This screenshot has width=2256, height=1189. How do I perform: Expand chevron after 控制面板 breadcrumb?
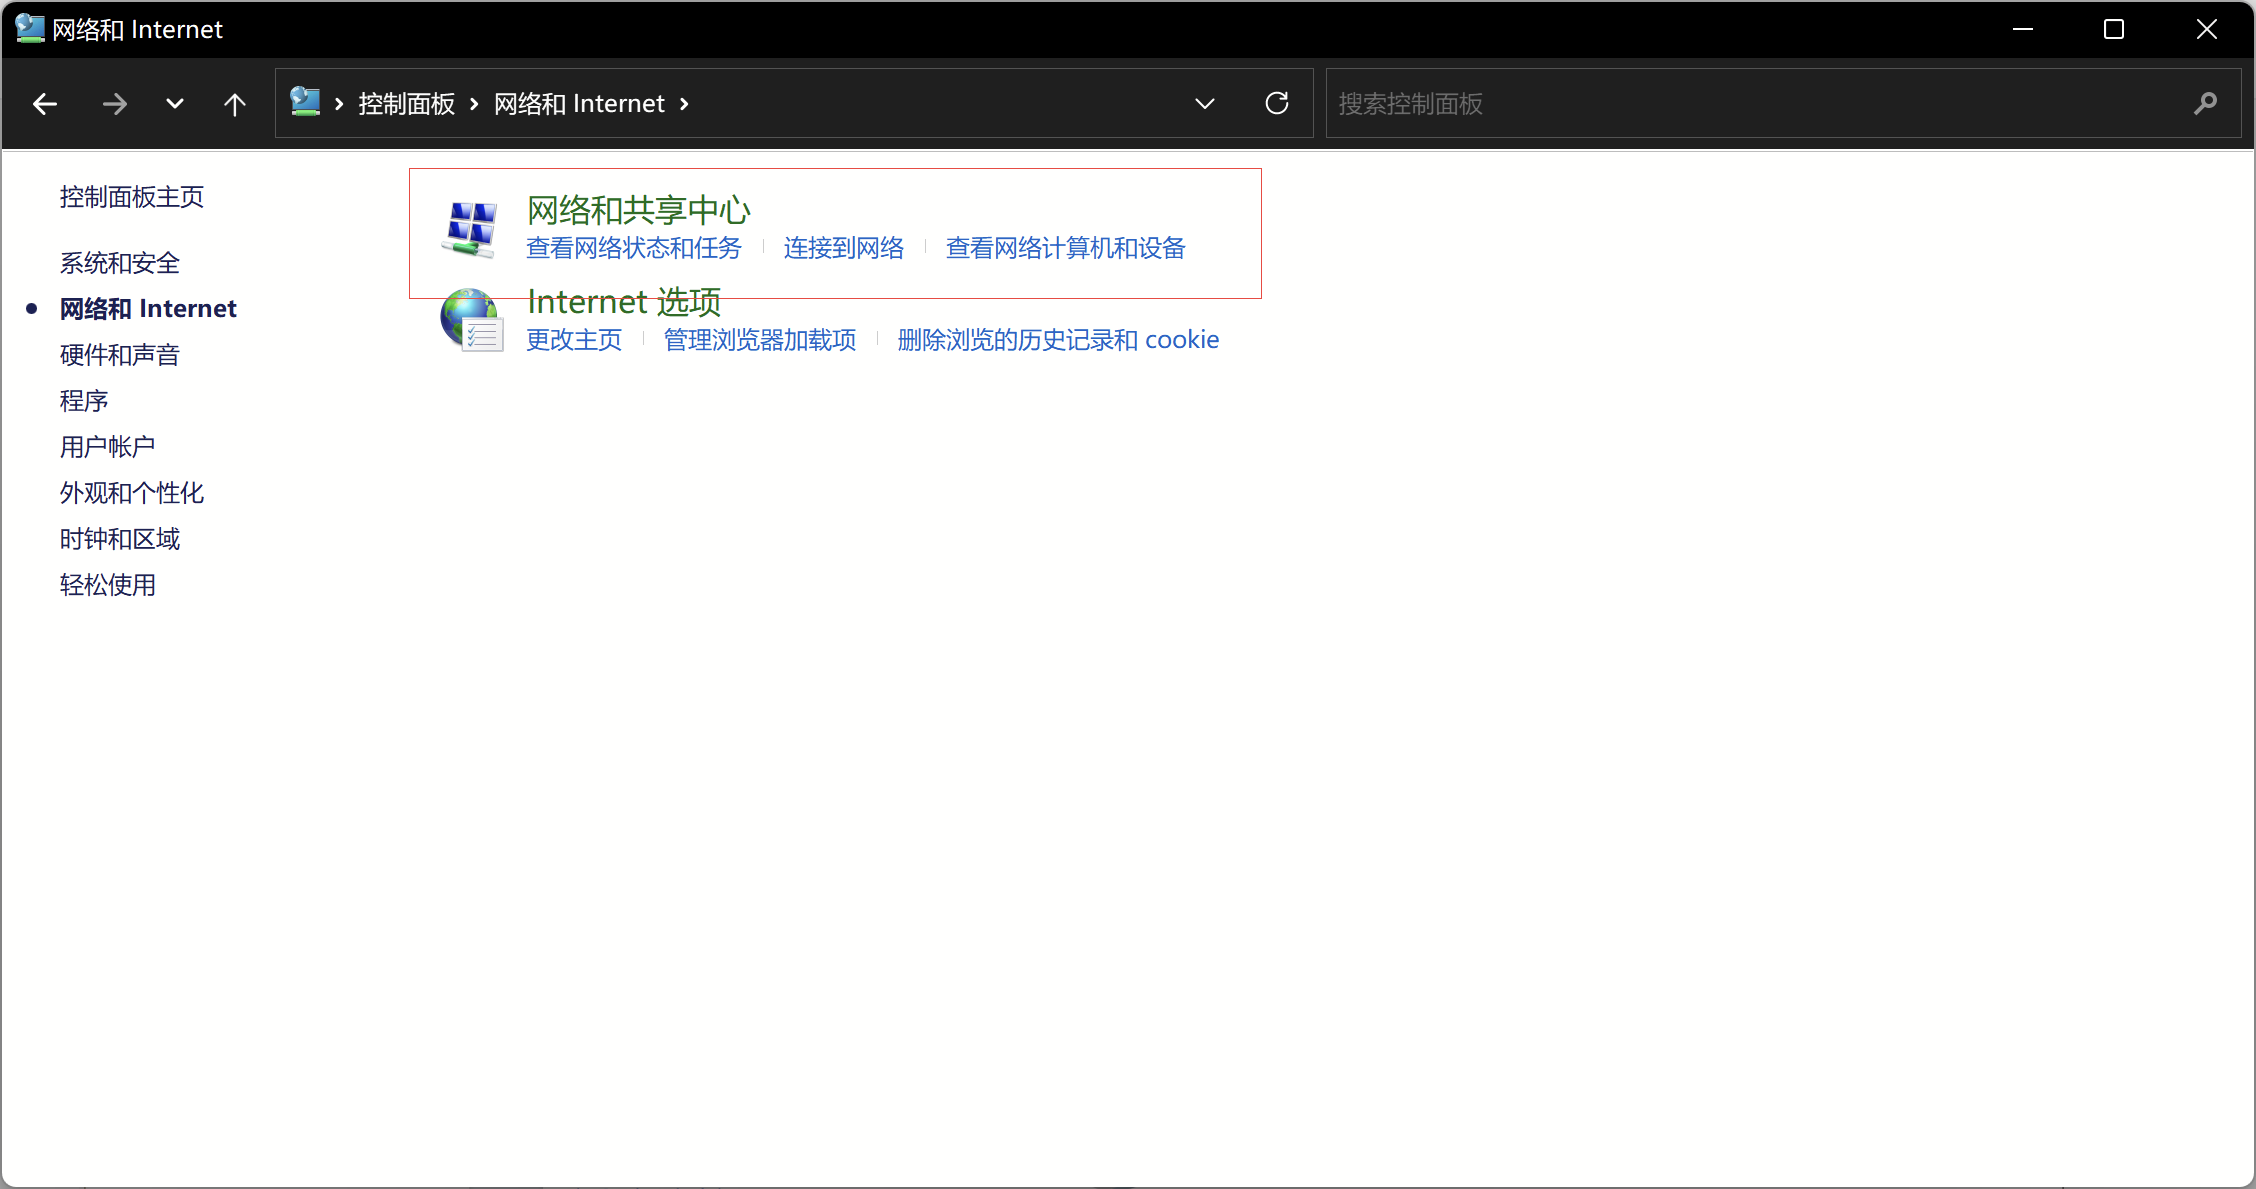474,104
